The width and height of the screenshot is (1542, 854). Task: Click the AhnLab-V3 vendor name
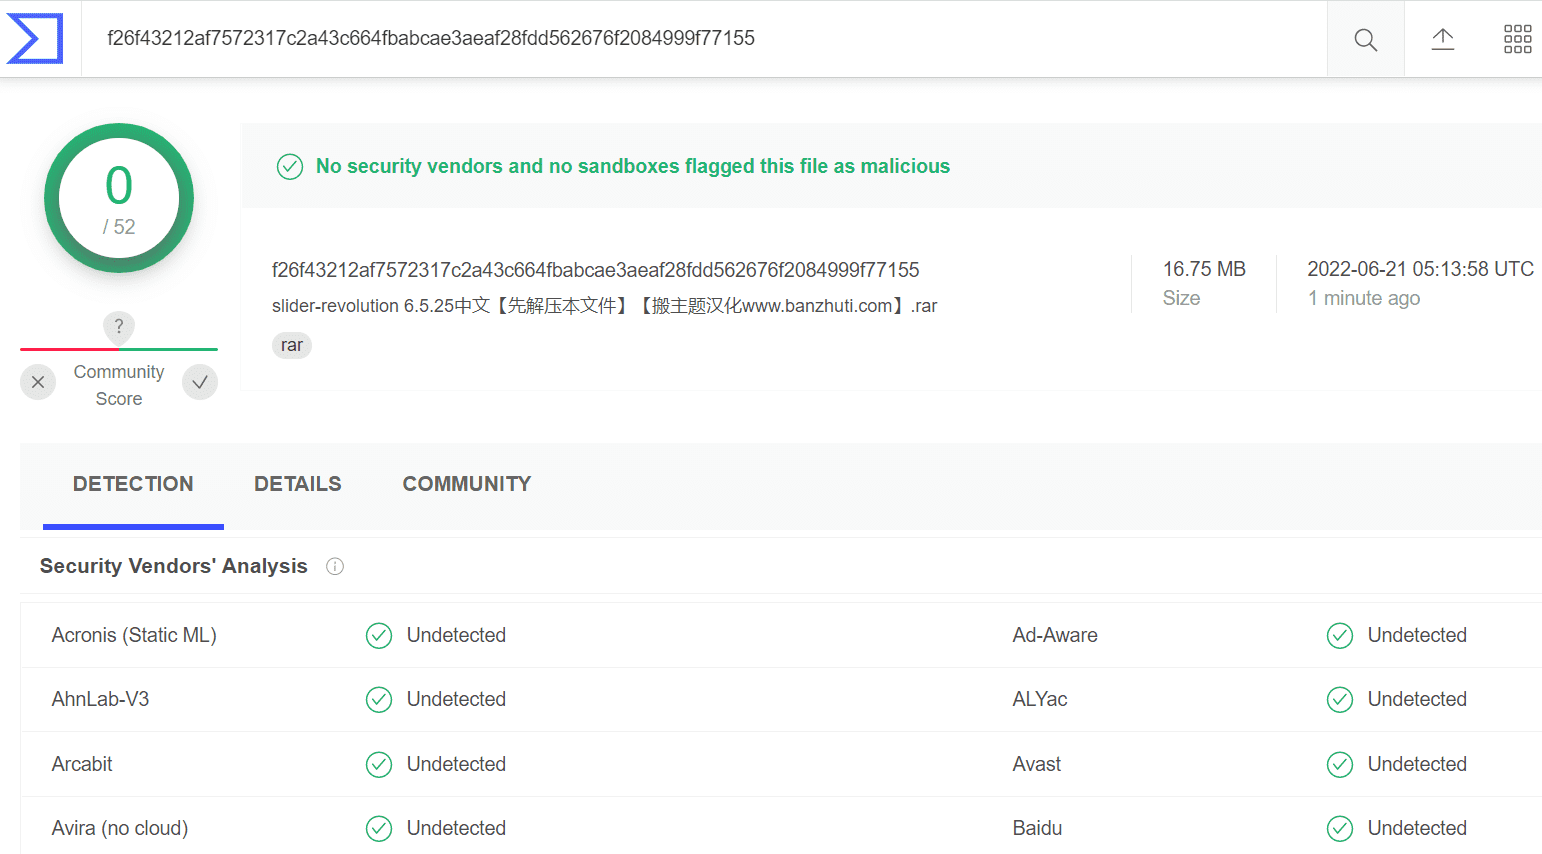pyautogui.click(x=100, y=699)
